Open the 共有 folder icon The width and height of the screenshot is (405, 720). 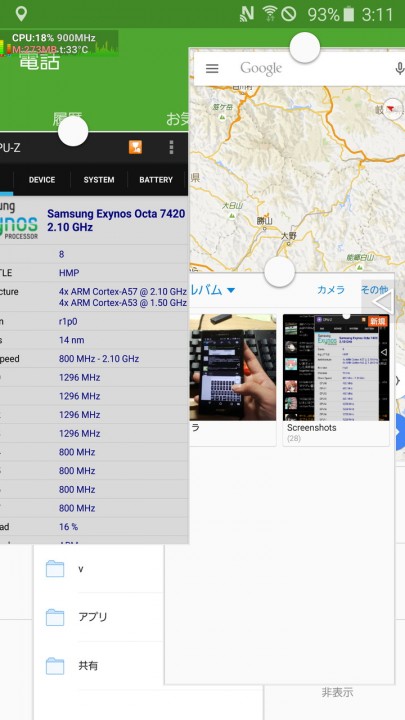[55, 666]
